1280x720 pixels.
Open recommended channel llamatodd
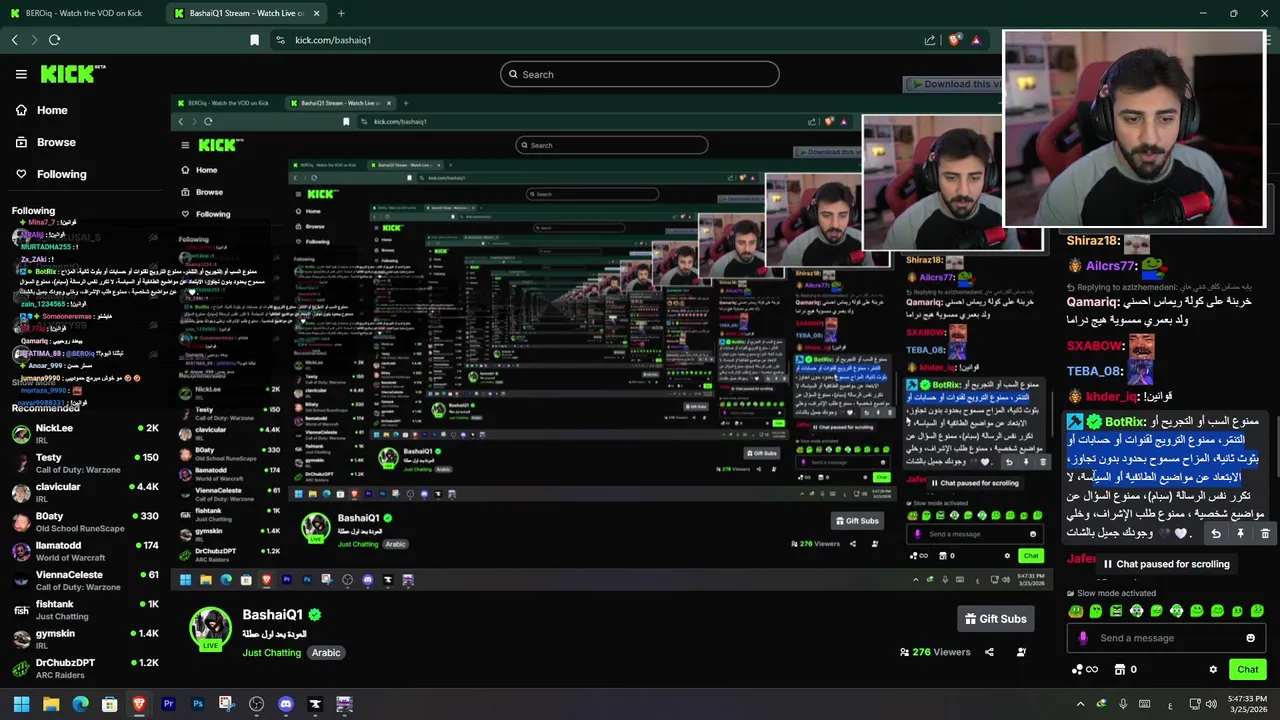[85, 551]
